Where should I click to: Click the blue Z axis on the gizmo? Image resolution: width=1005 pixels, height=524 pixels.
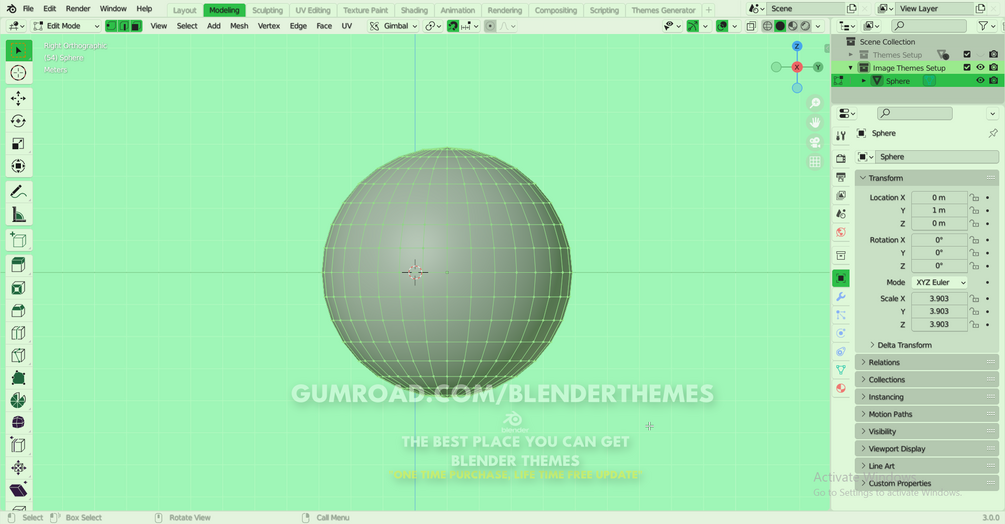(797, 46)
